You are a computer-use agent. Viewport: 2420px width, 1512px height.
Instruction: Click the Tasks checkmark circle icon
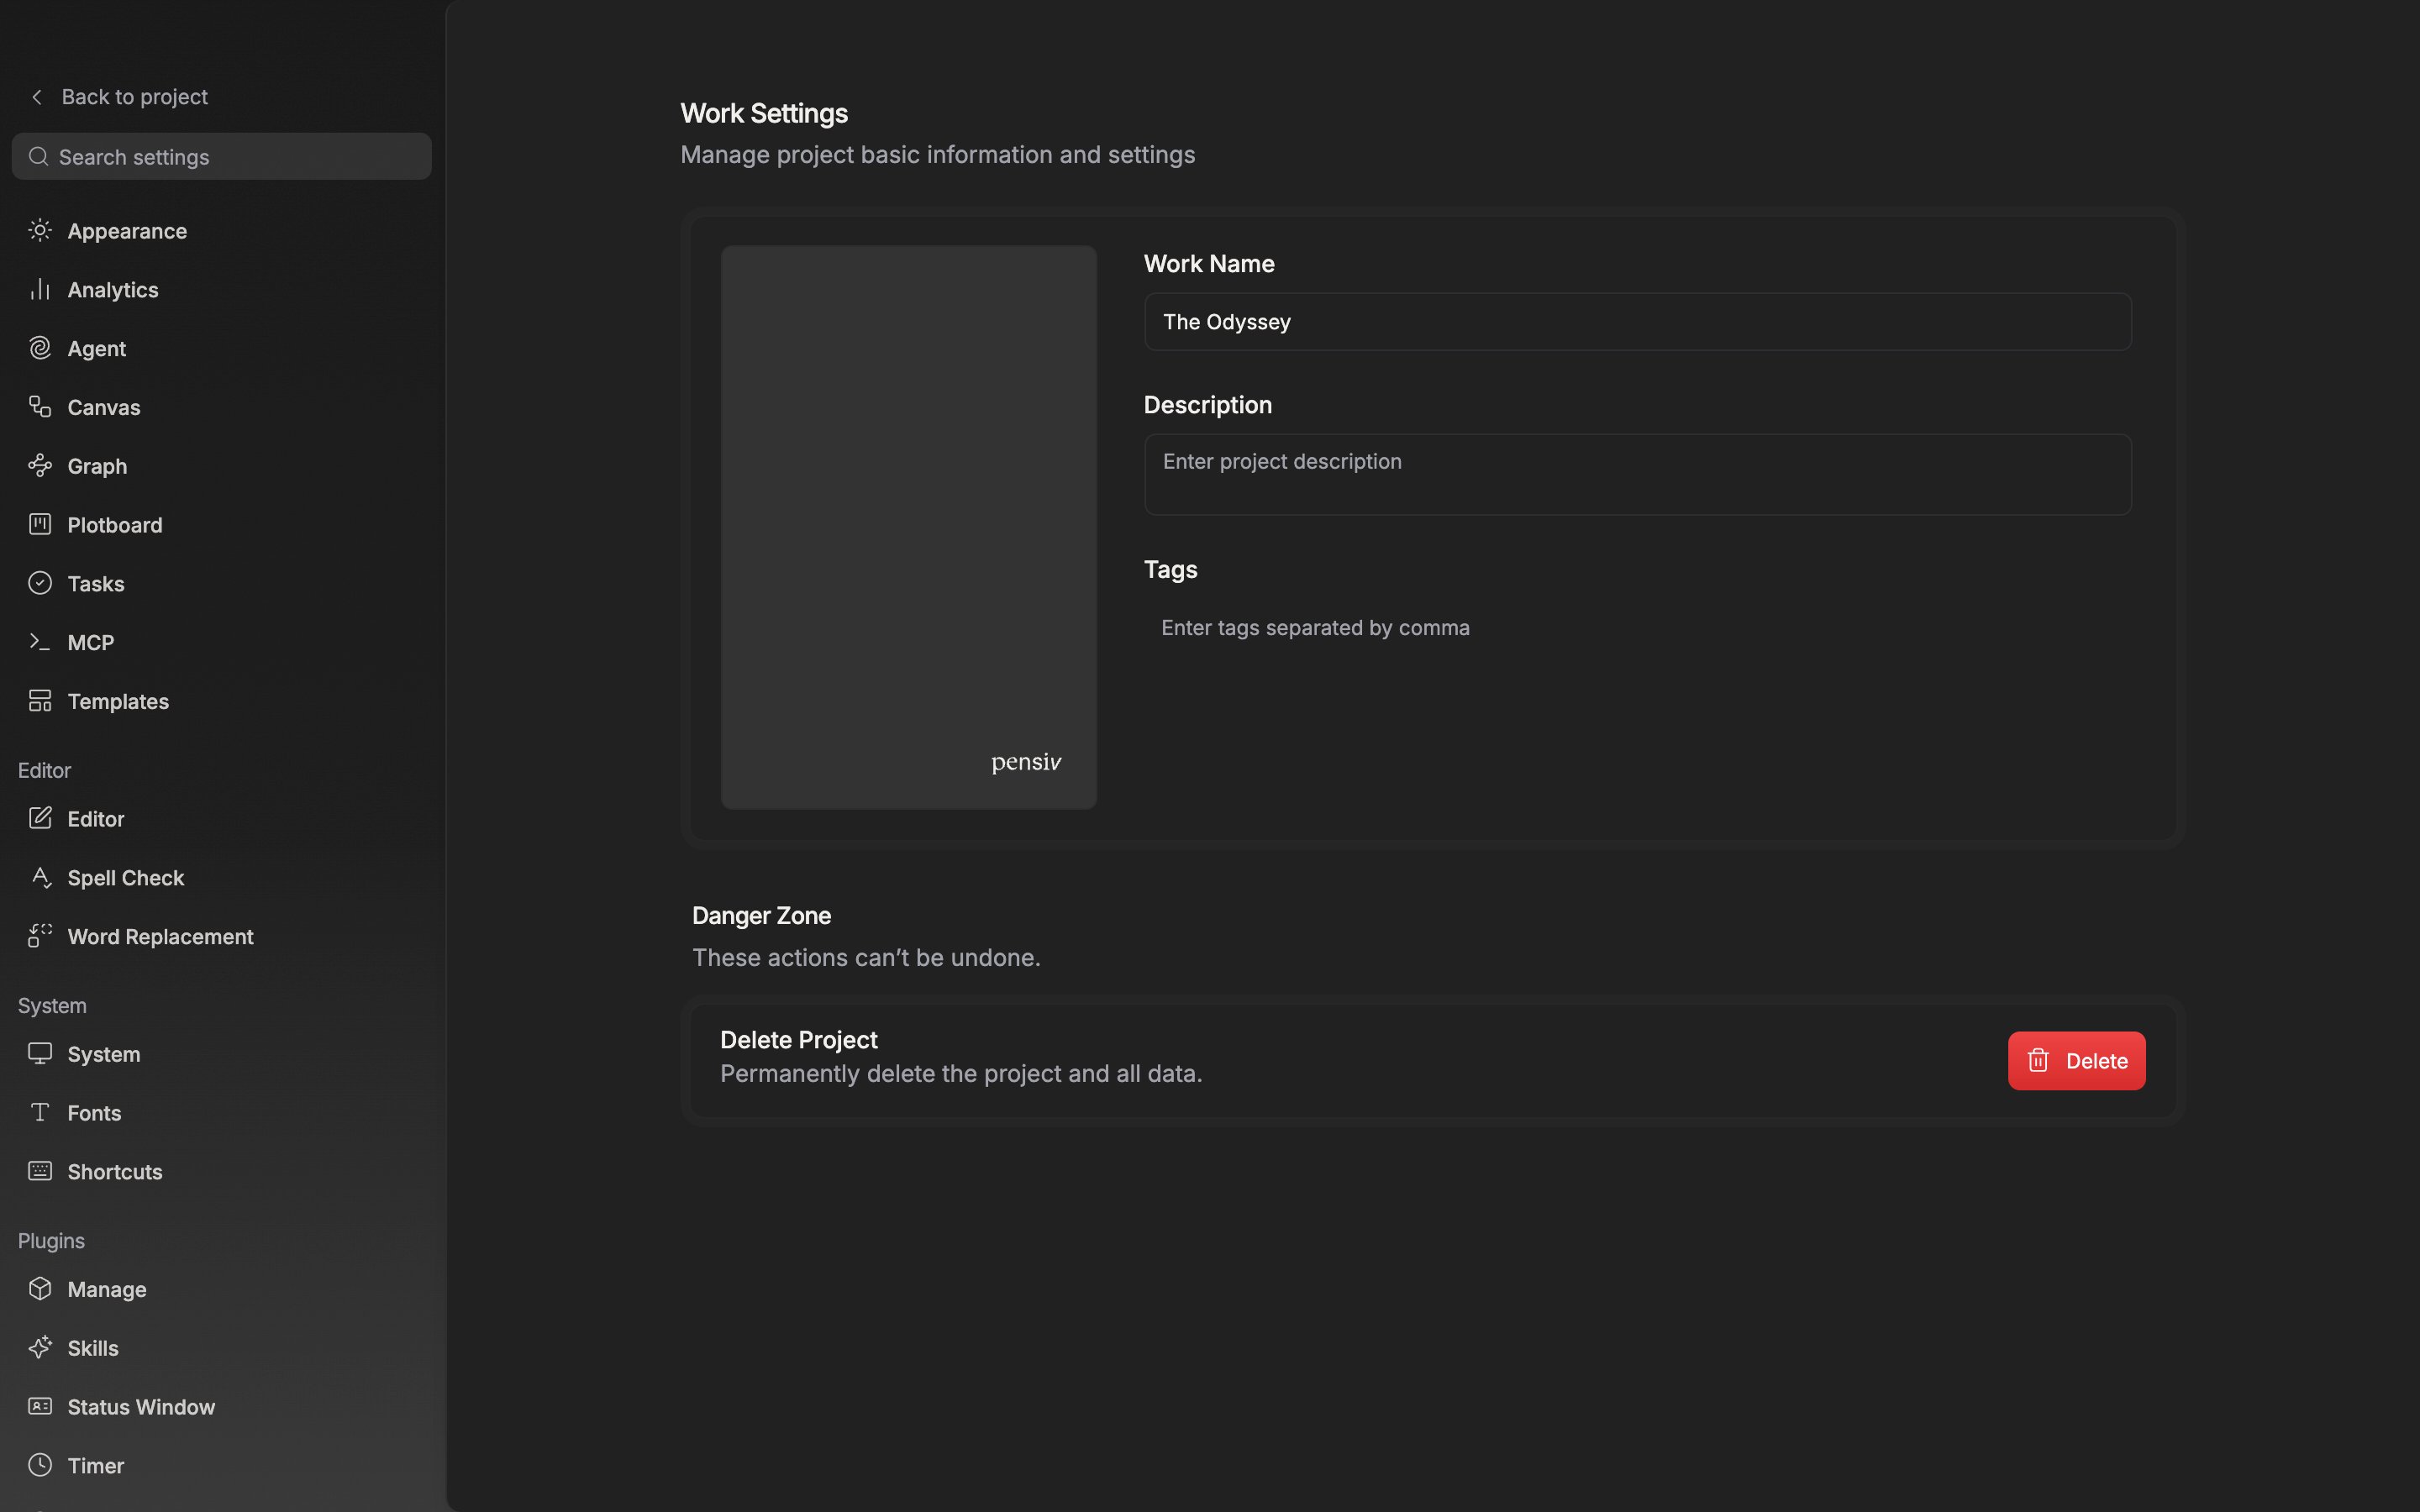[40, 583]
